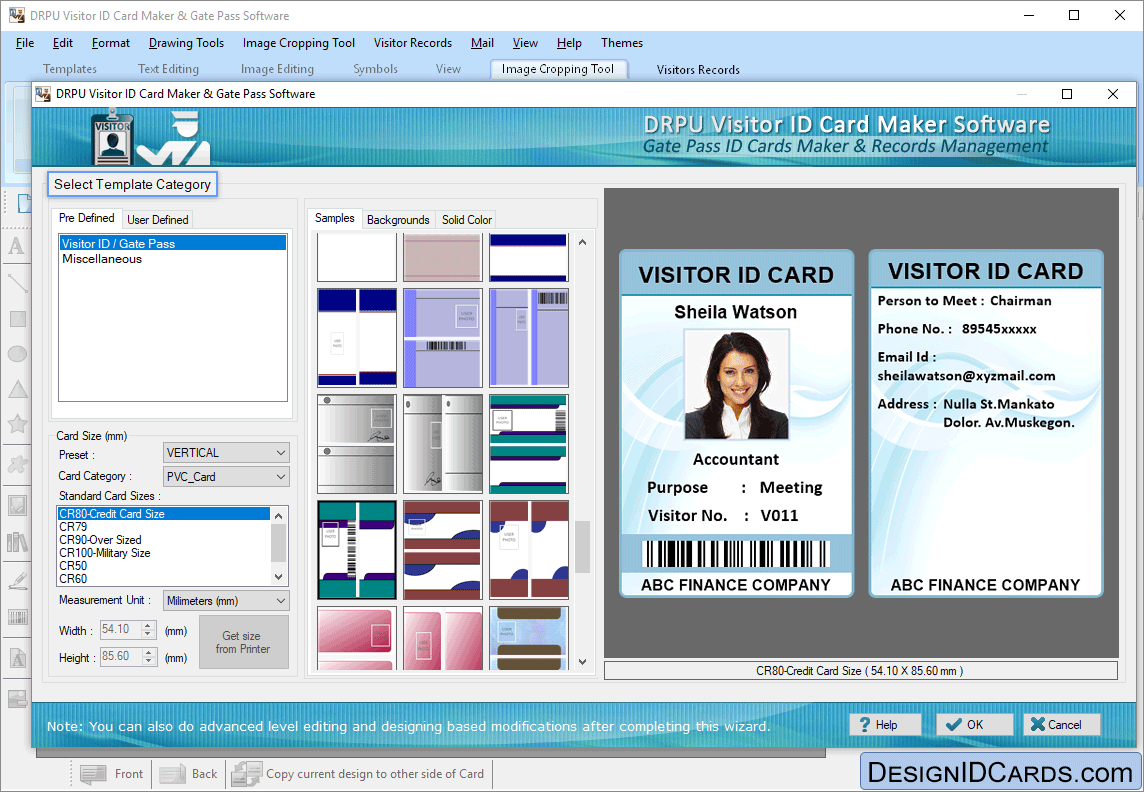Decrease Height with the down stepper arrow
The height and width of the screenshot is (792, 1144).
pos(148,661)
